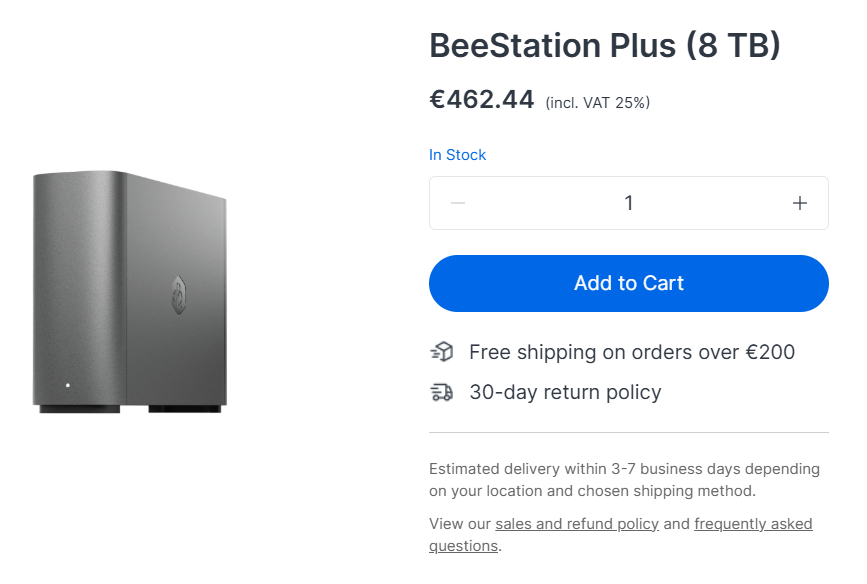Open the frequently asked questions link
This screenshot has height=584, width=867.
(620, 535)
